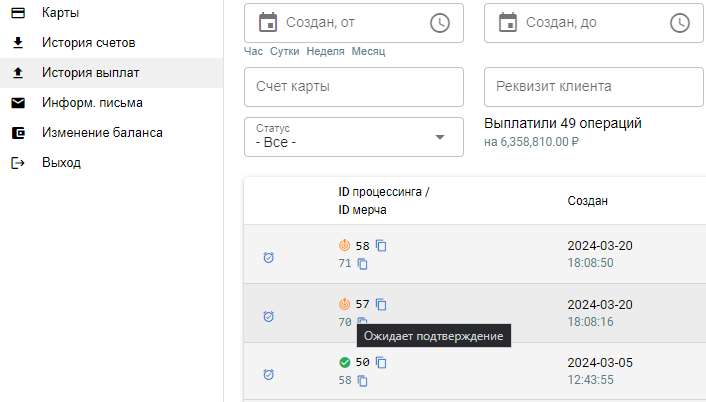Copy processing ID 57
This screenshot has height=402, width=706.
click(381, 304)
